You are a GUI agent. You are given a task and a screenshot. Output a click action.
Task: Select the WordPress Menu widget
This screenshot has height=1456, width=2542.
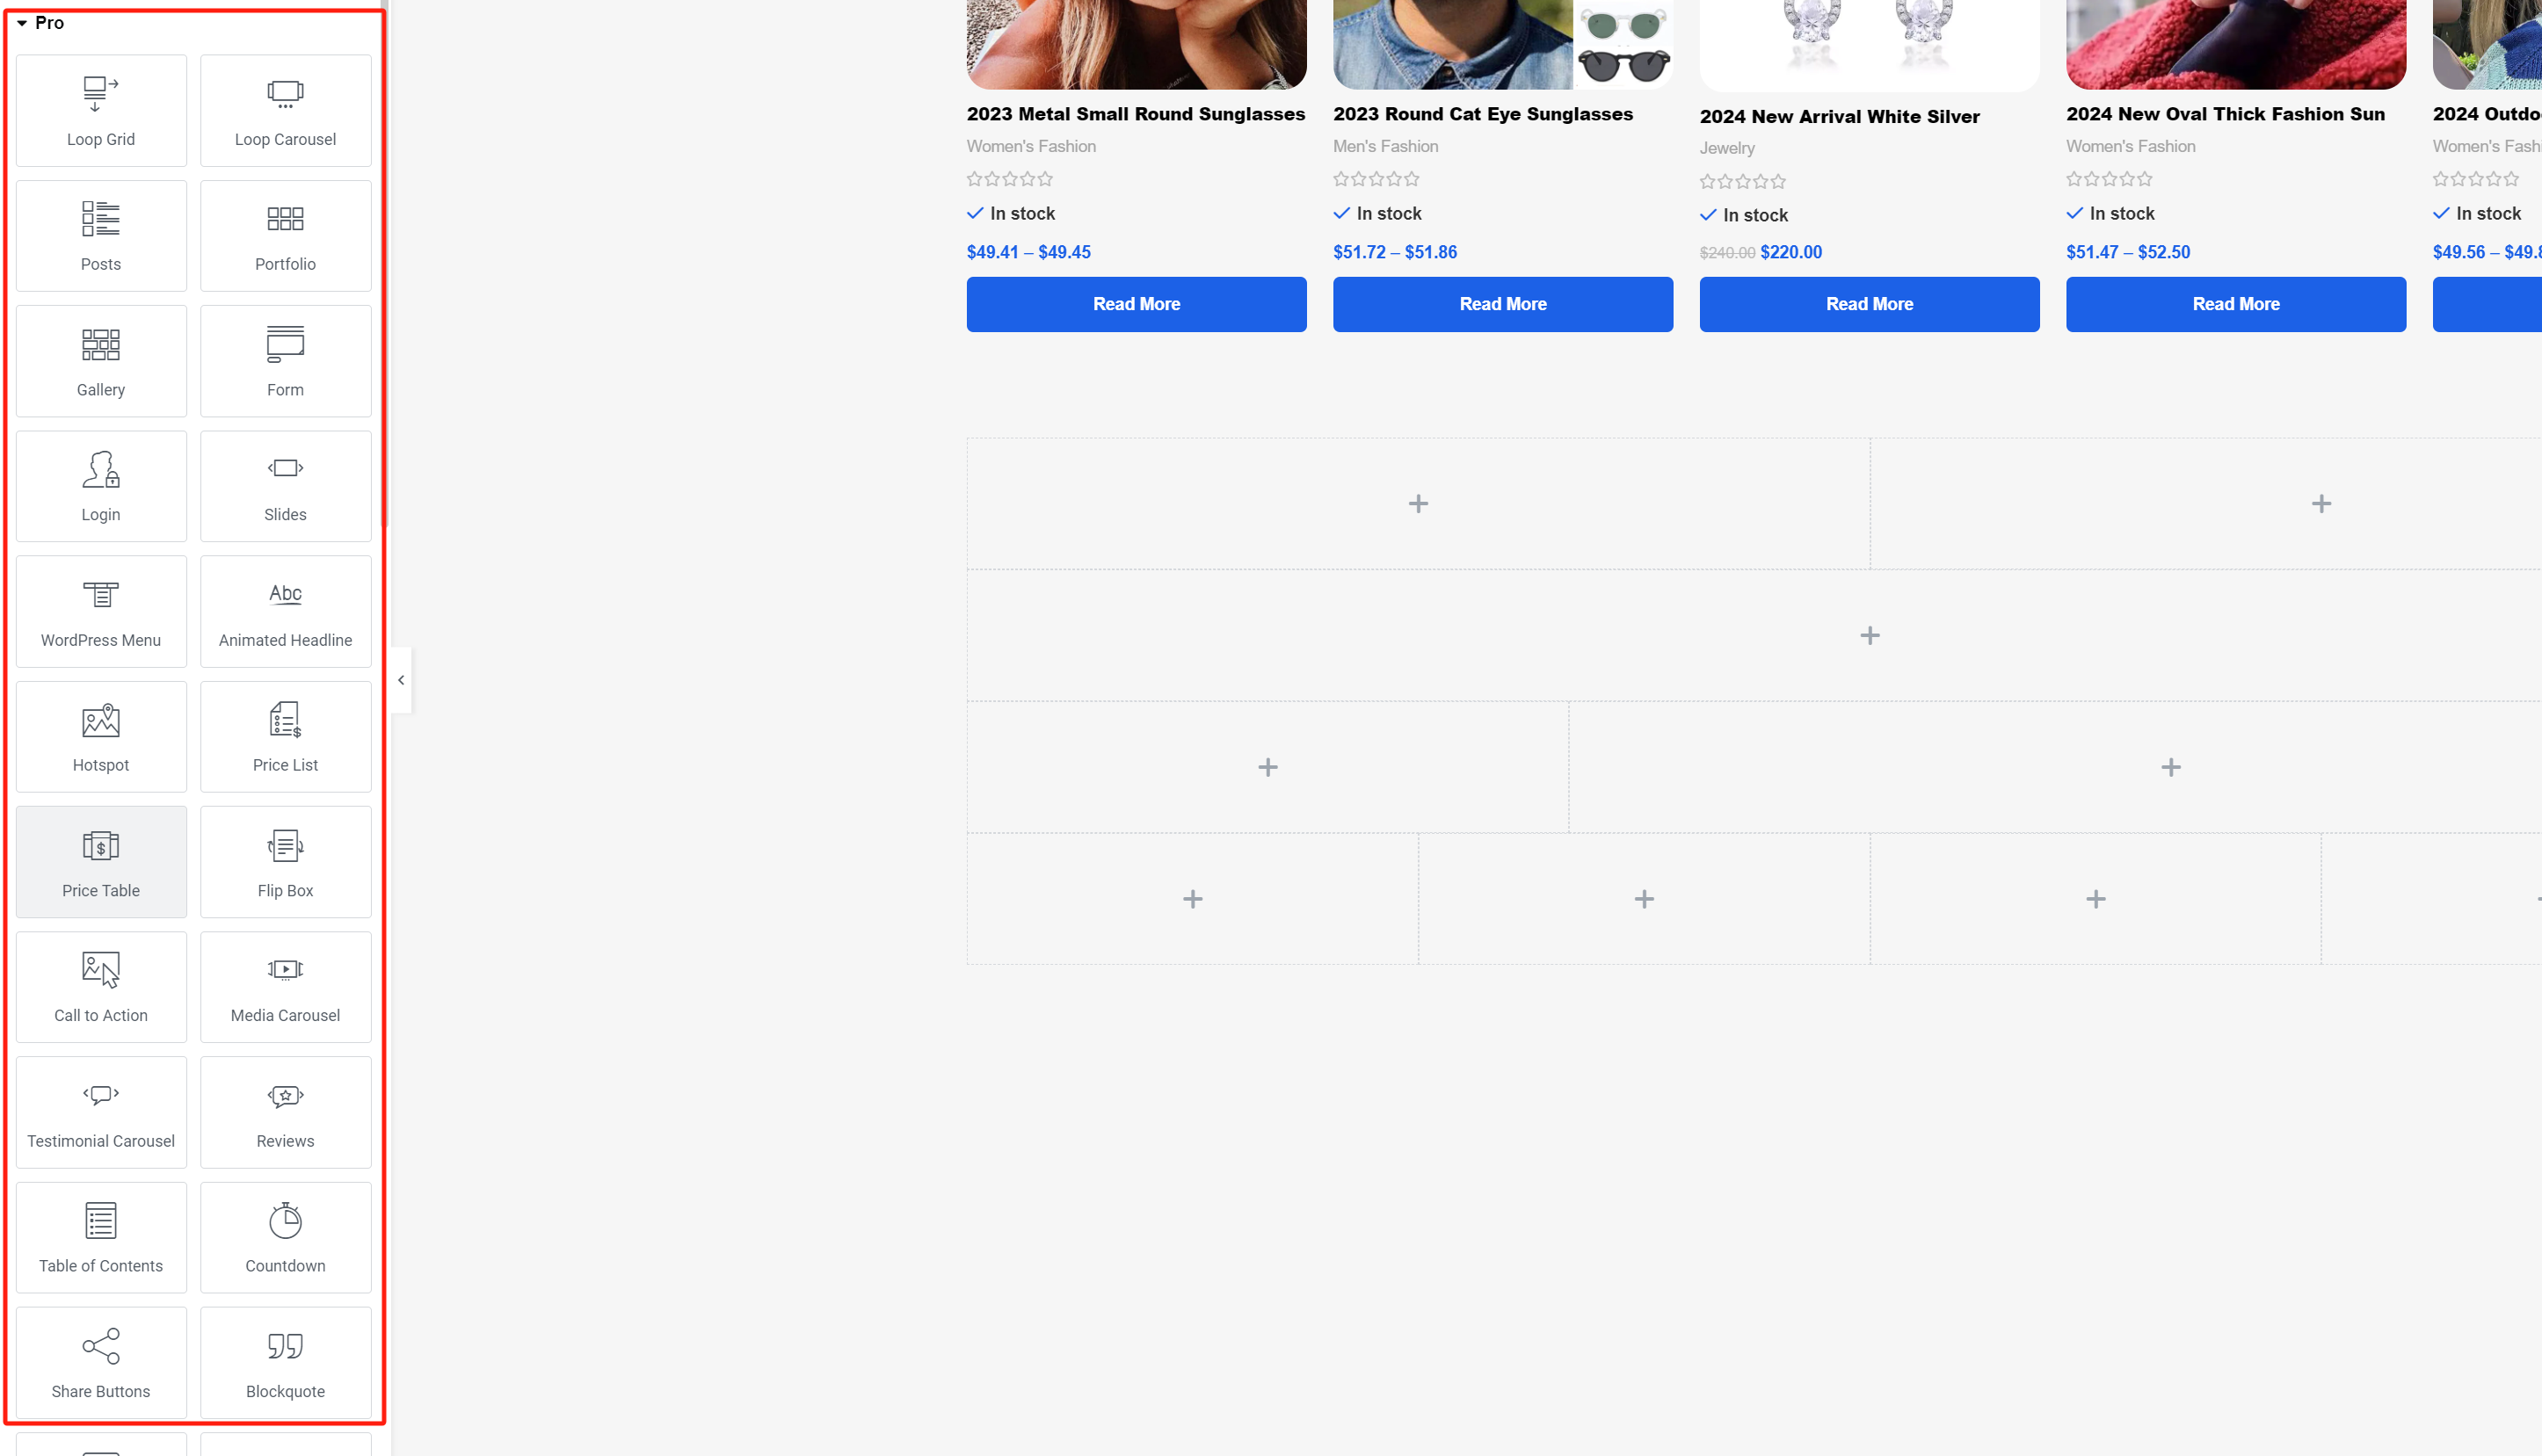point(99,609)
